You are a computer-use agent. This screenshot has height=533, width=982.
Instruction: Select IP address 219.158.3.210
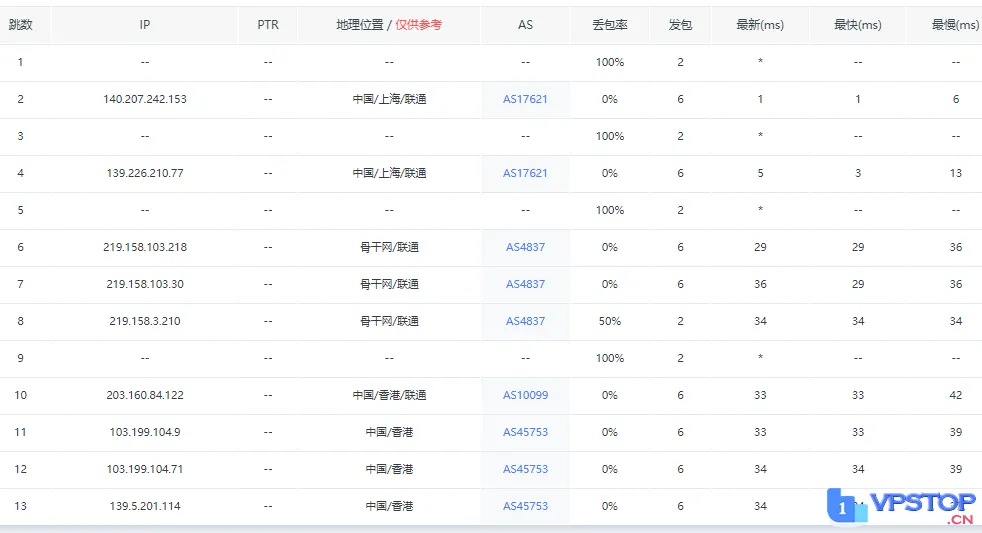(145, 321)
